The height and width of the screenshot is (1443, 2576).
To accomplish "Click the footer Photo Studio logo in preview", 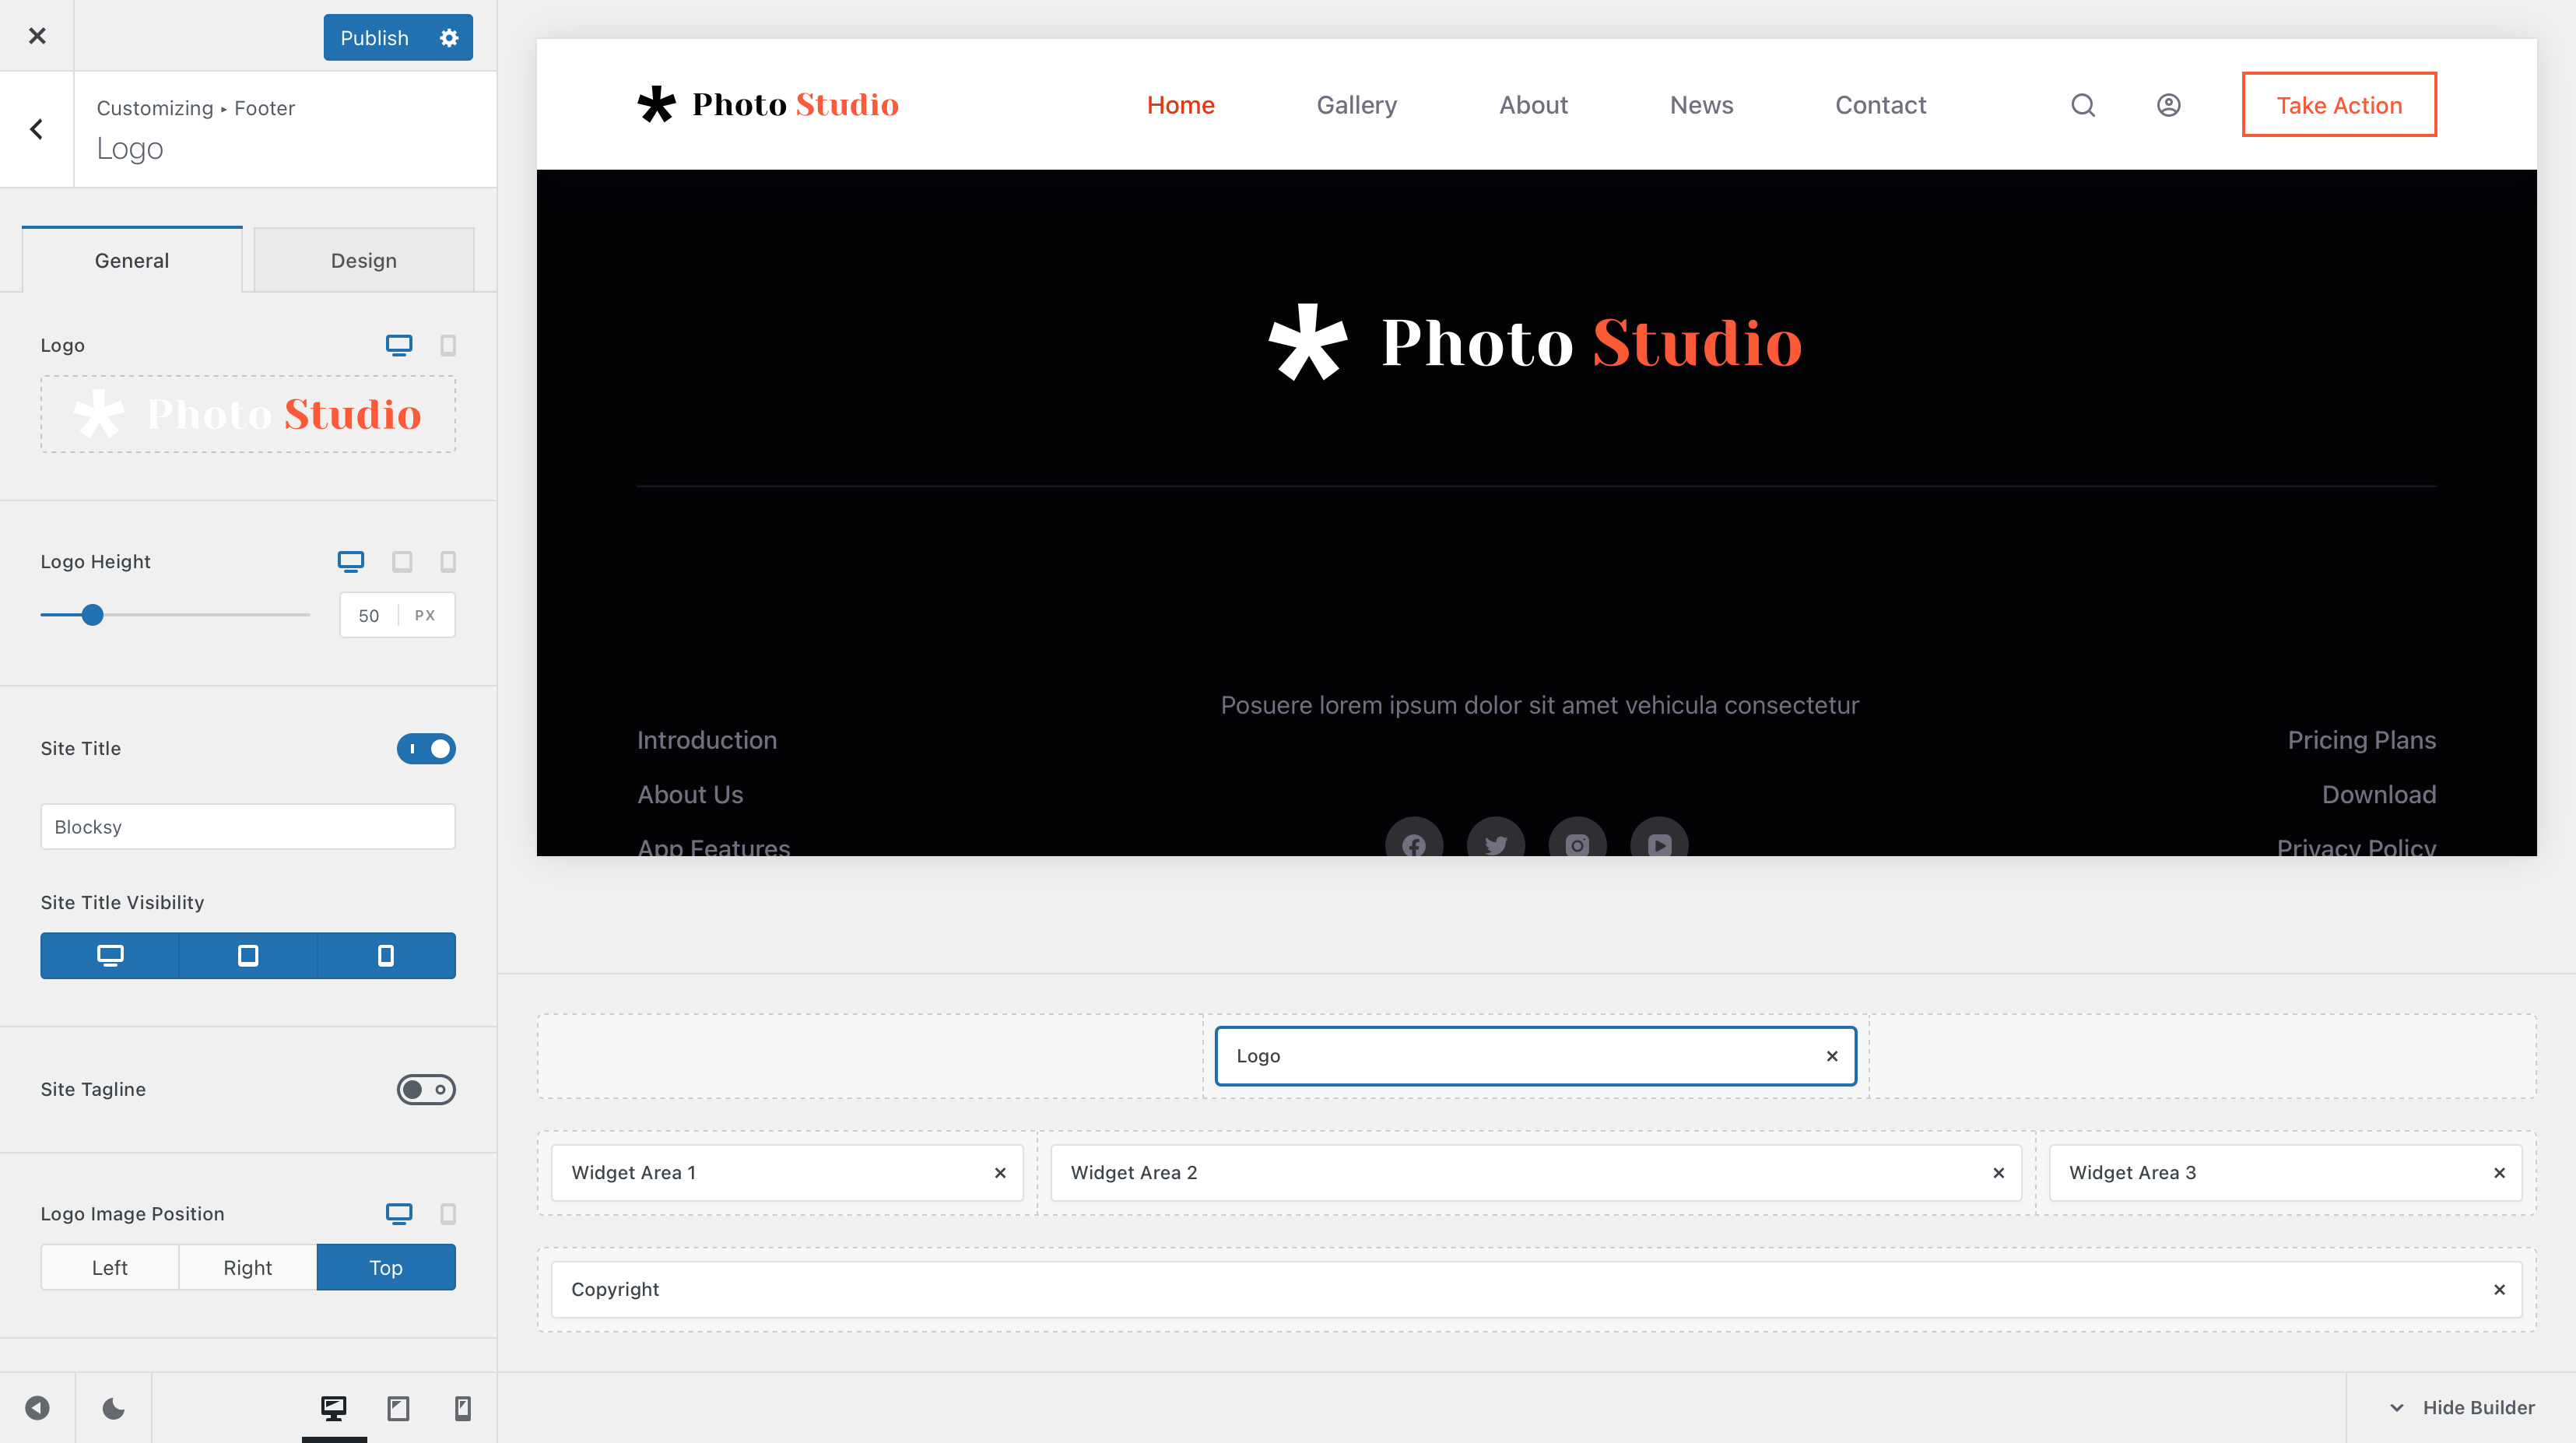I will click(x=1536, y=342).
